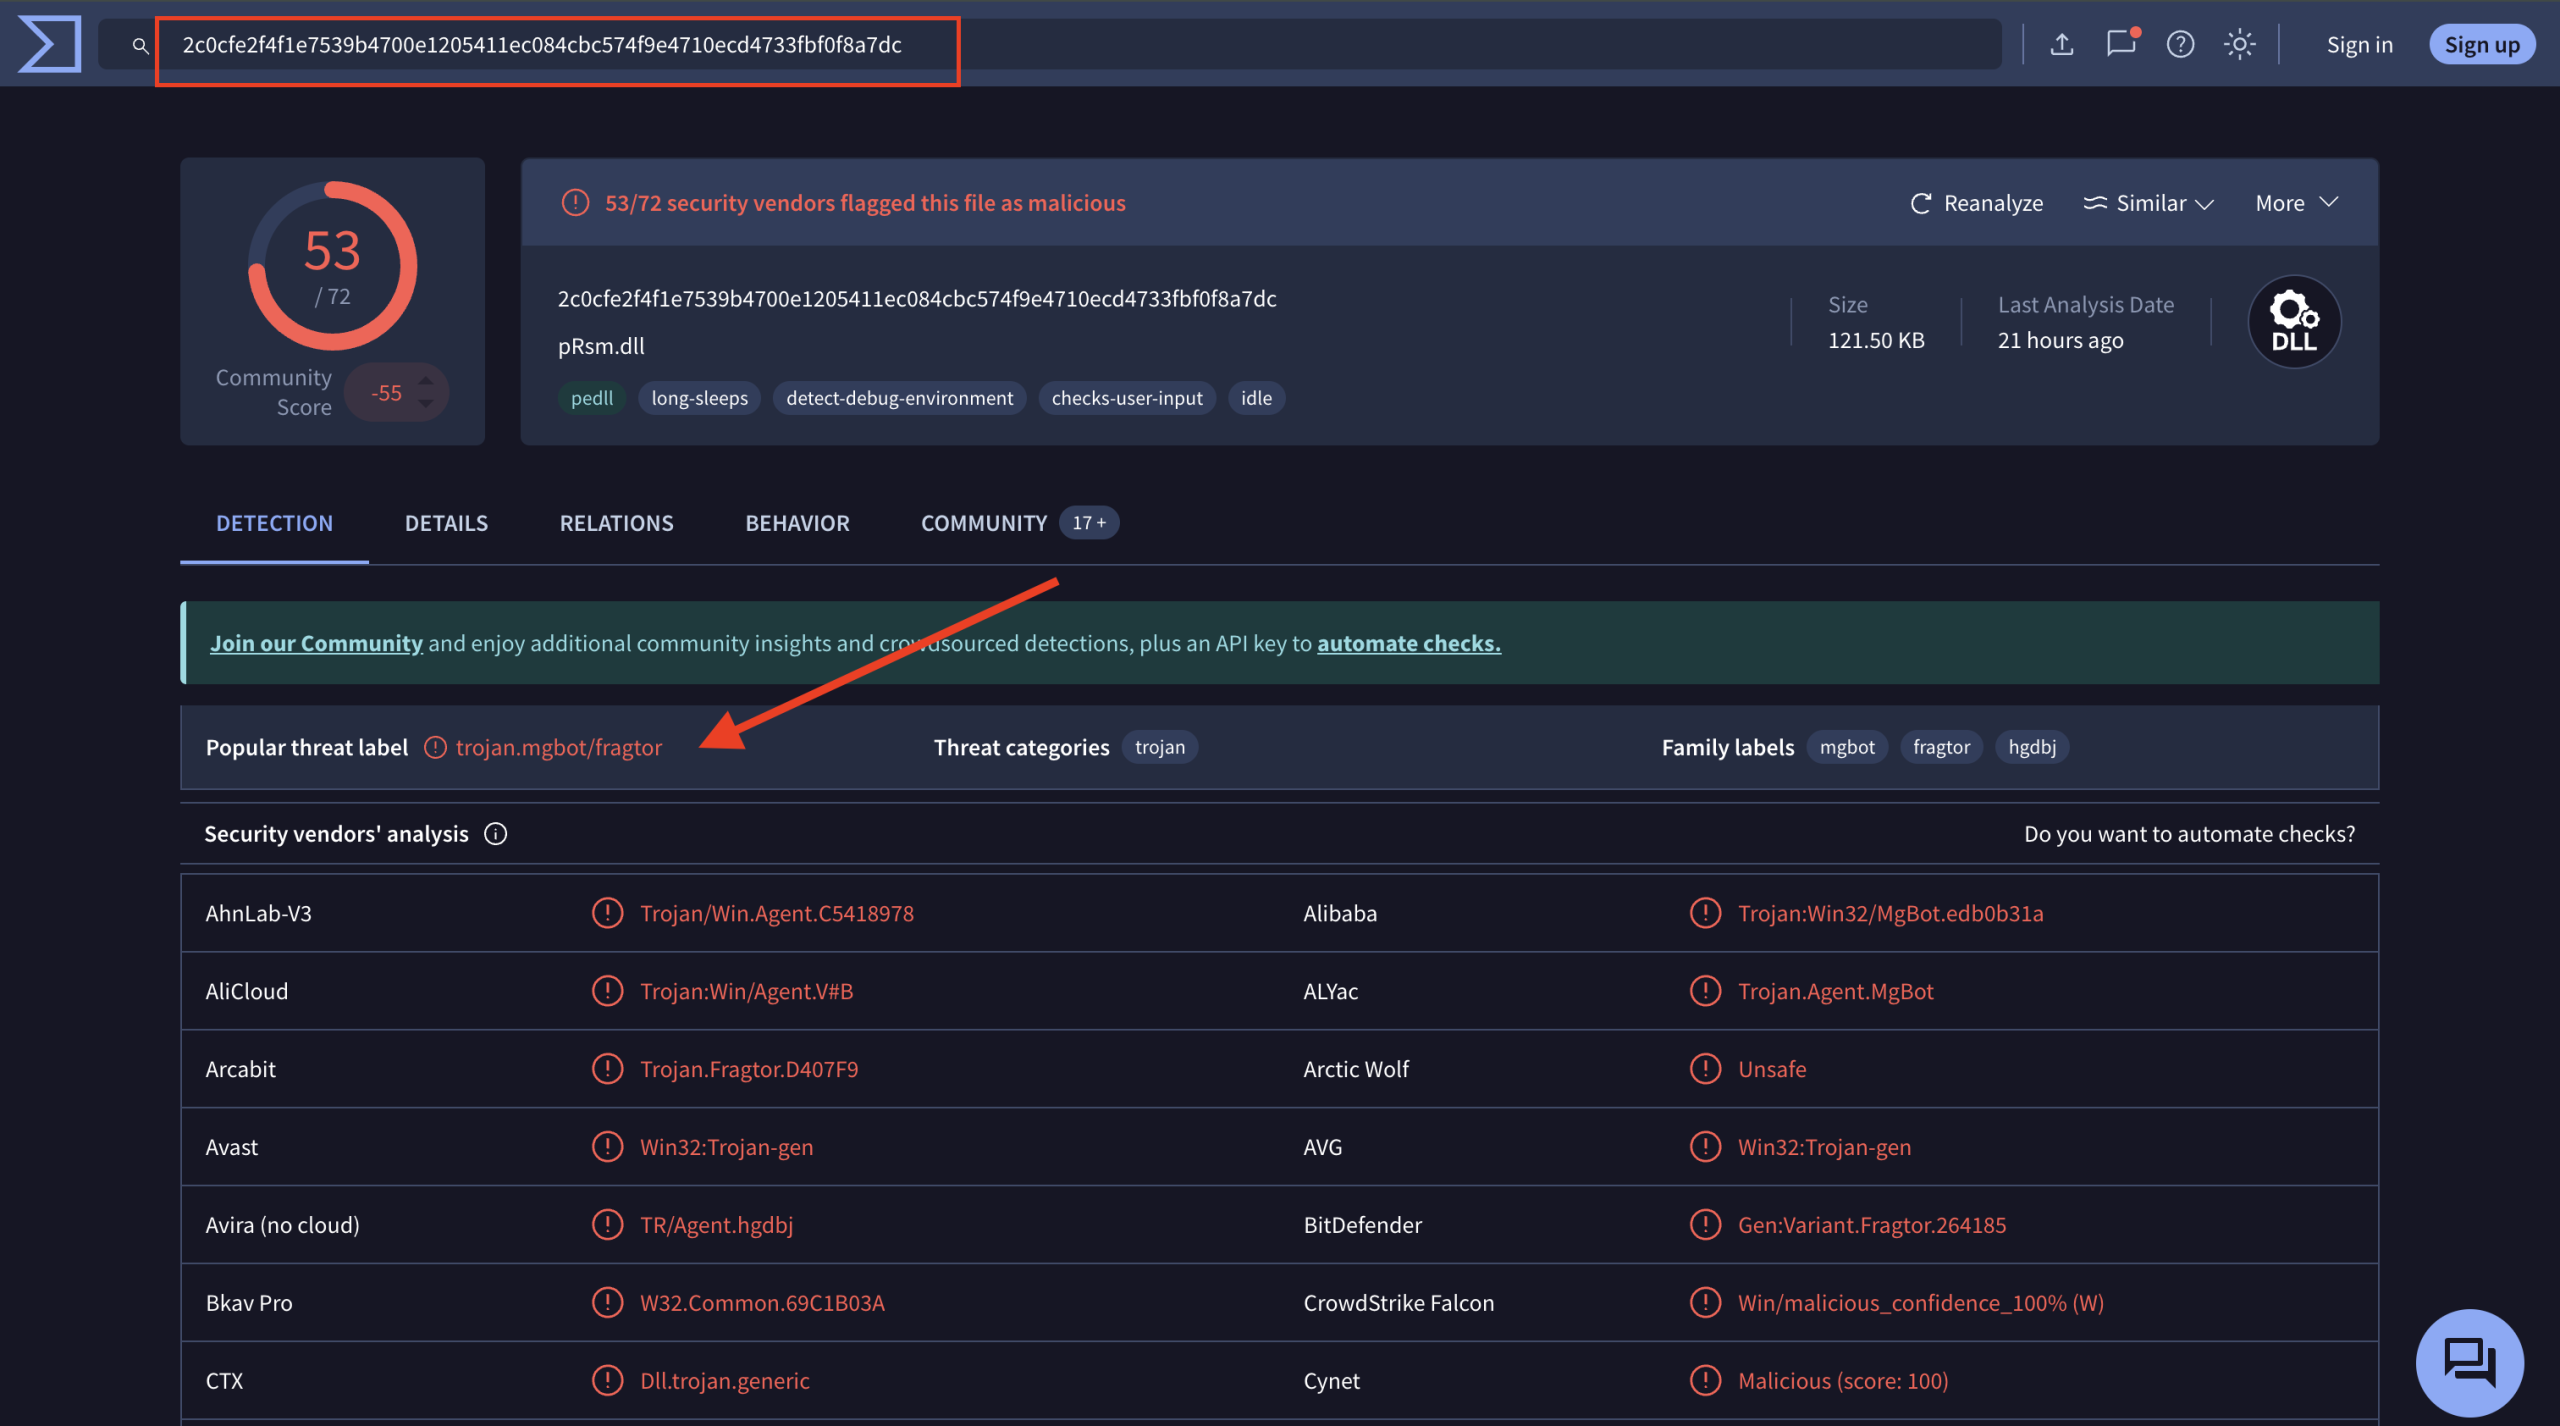Click the CTX detection warning icon
This screenshot has height=1426, width=2560.
(607, 1380)
